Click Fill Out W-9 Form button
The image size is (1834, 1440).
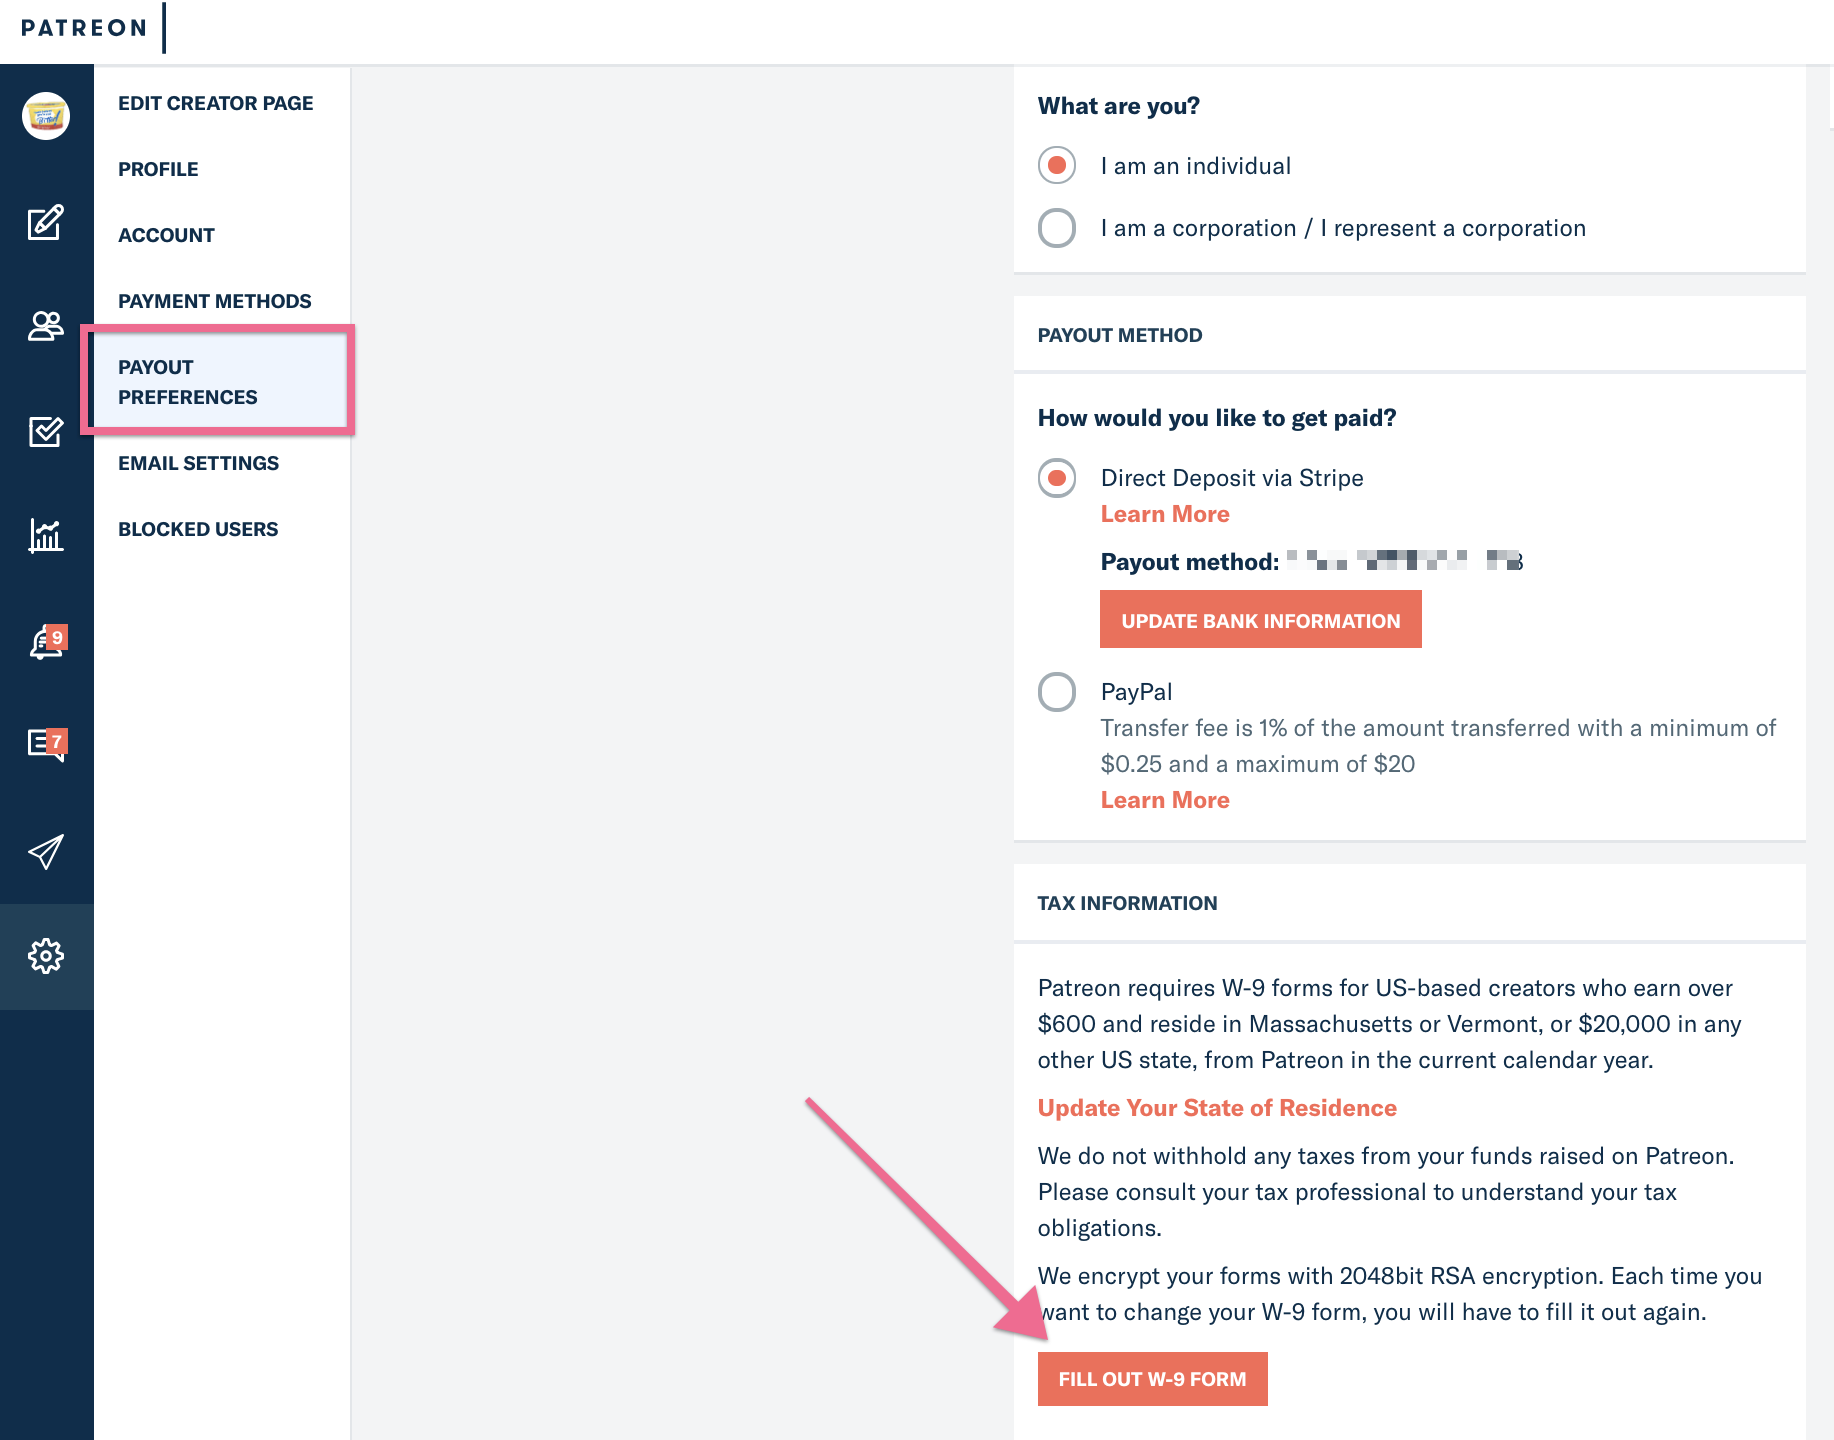click(x=1153, y=1379)
